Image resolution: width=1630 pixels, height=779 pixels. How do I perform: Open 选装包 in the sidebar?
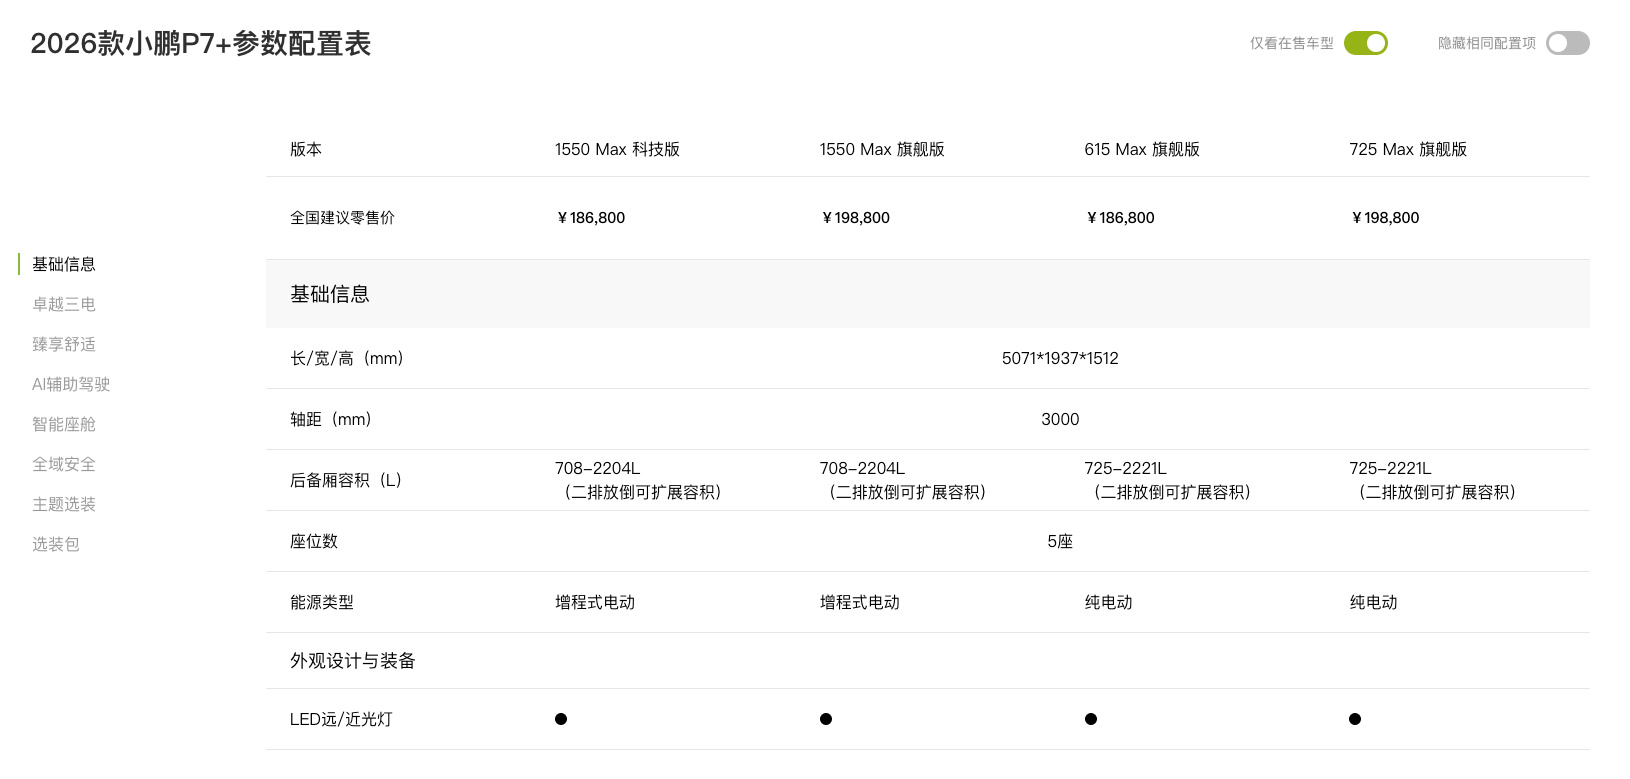coord(56,544)
